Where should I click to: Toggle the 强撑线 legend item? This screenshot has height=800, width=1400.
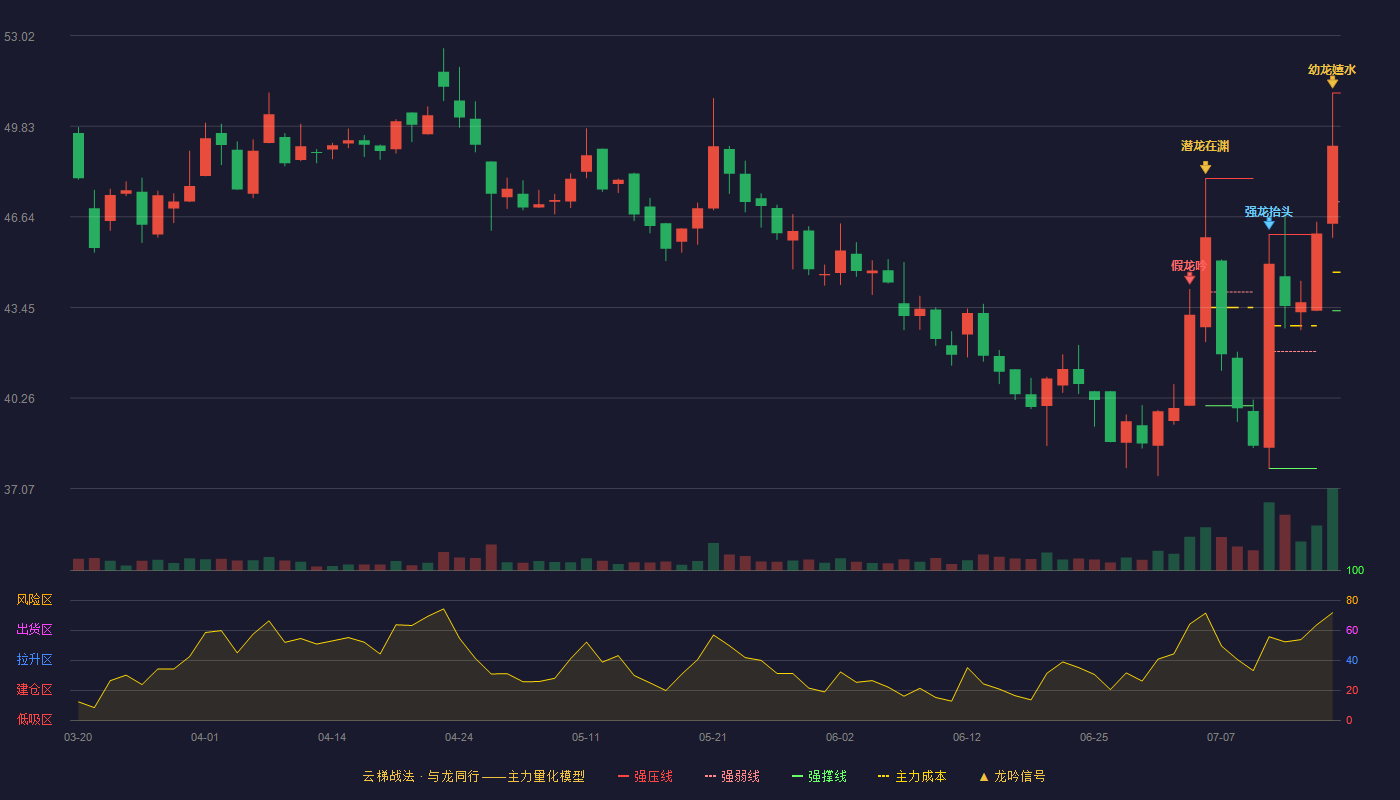[x=819, y=776]
